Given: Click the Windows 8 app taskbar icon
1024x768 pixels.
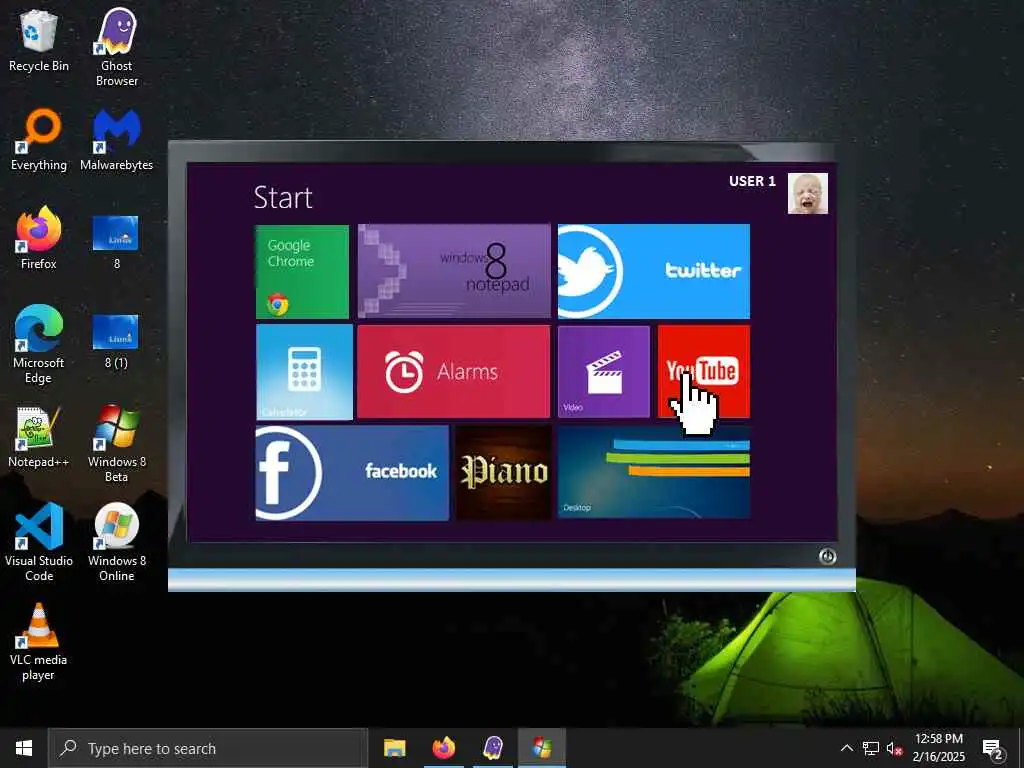Looking at the screenshot, I should coord(542,748).
